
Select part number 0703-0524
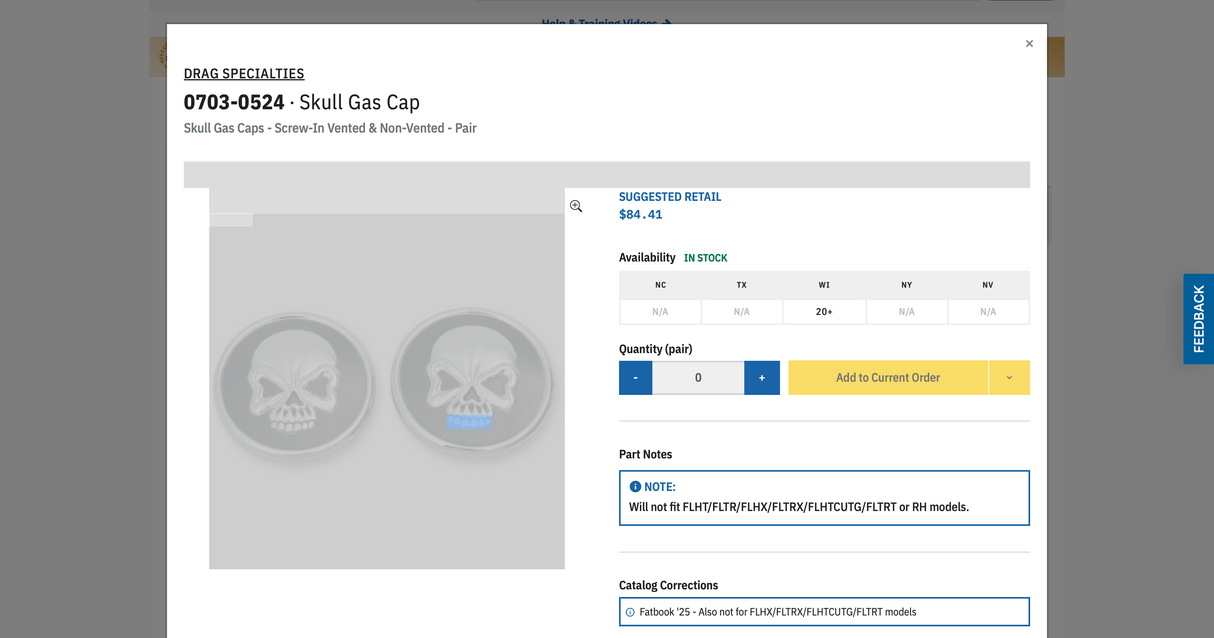pyautogui.click(x=234, y=102)
